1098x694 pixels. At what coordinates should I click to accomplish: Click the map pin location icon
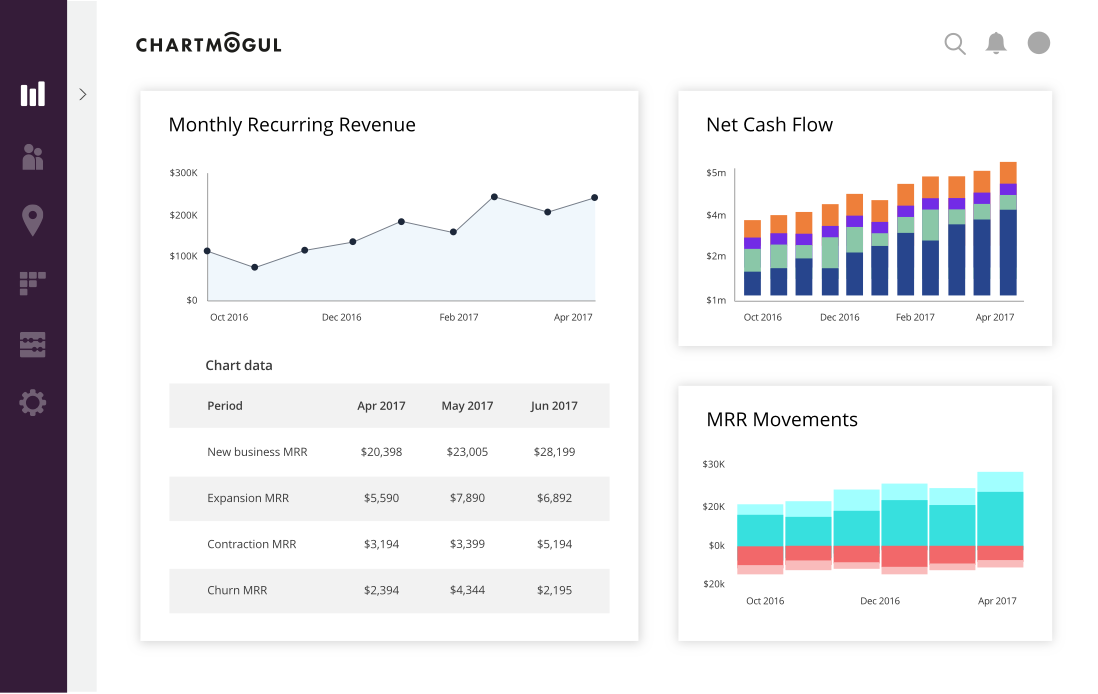click(x=33, y=220)
